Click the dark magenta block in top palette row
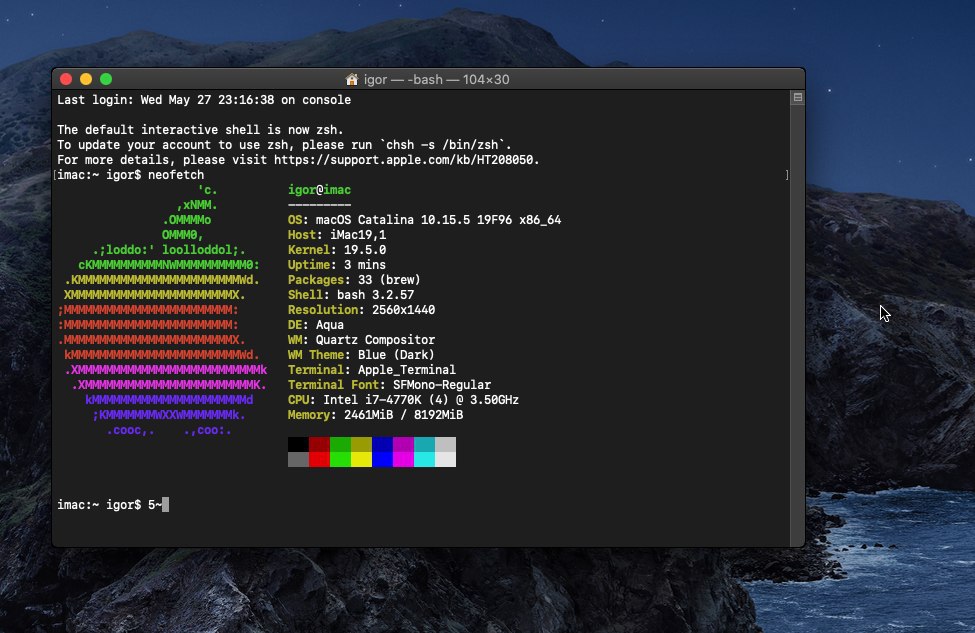Screen dimensions: 975x633 [x=404, y=444]
